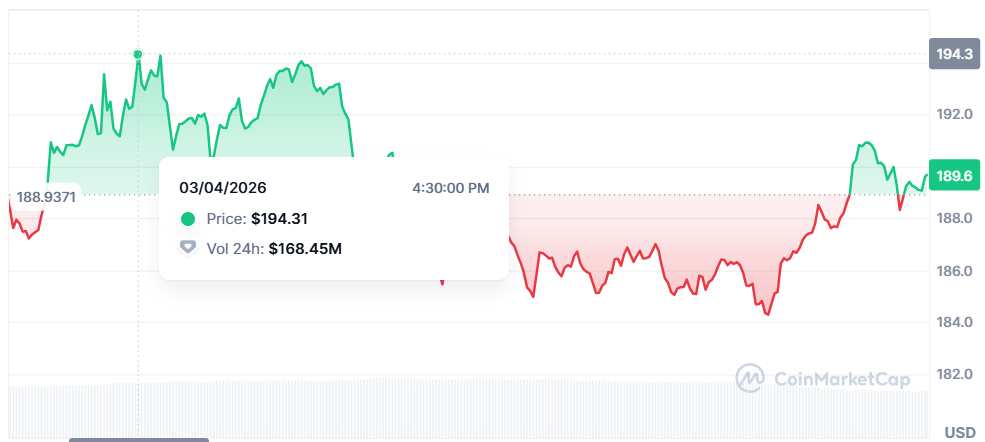Click the 194.3 high price badge
Screen dimensions: 985x442
pos(951,54)
